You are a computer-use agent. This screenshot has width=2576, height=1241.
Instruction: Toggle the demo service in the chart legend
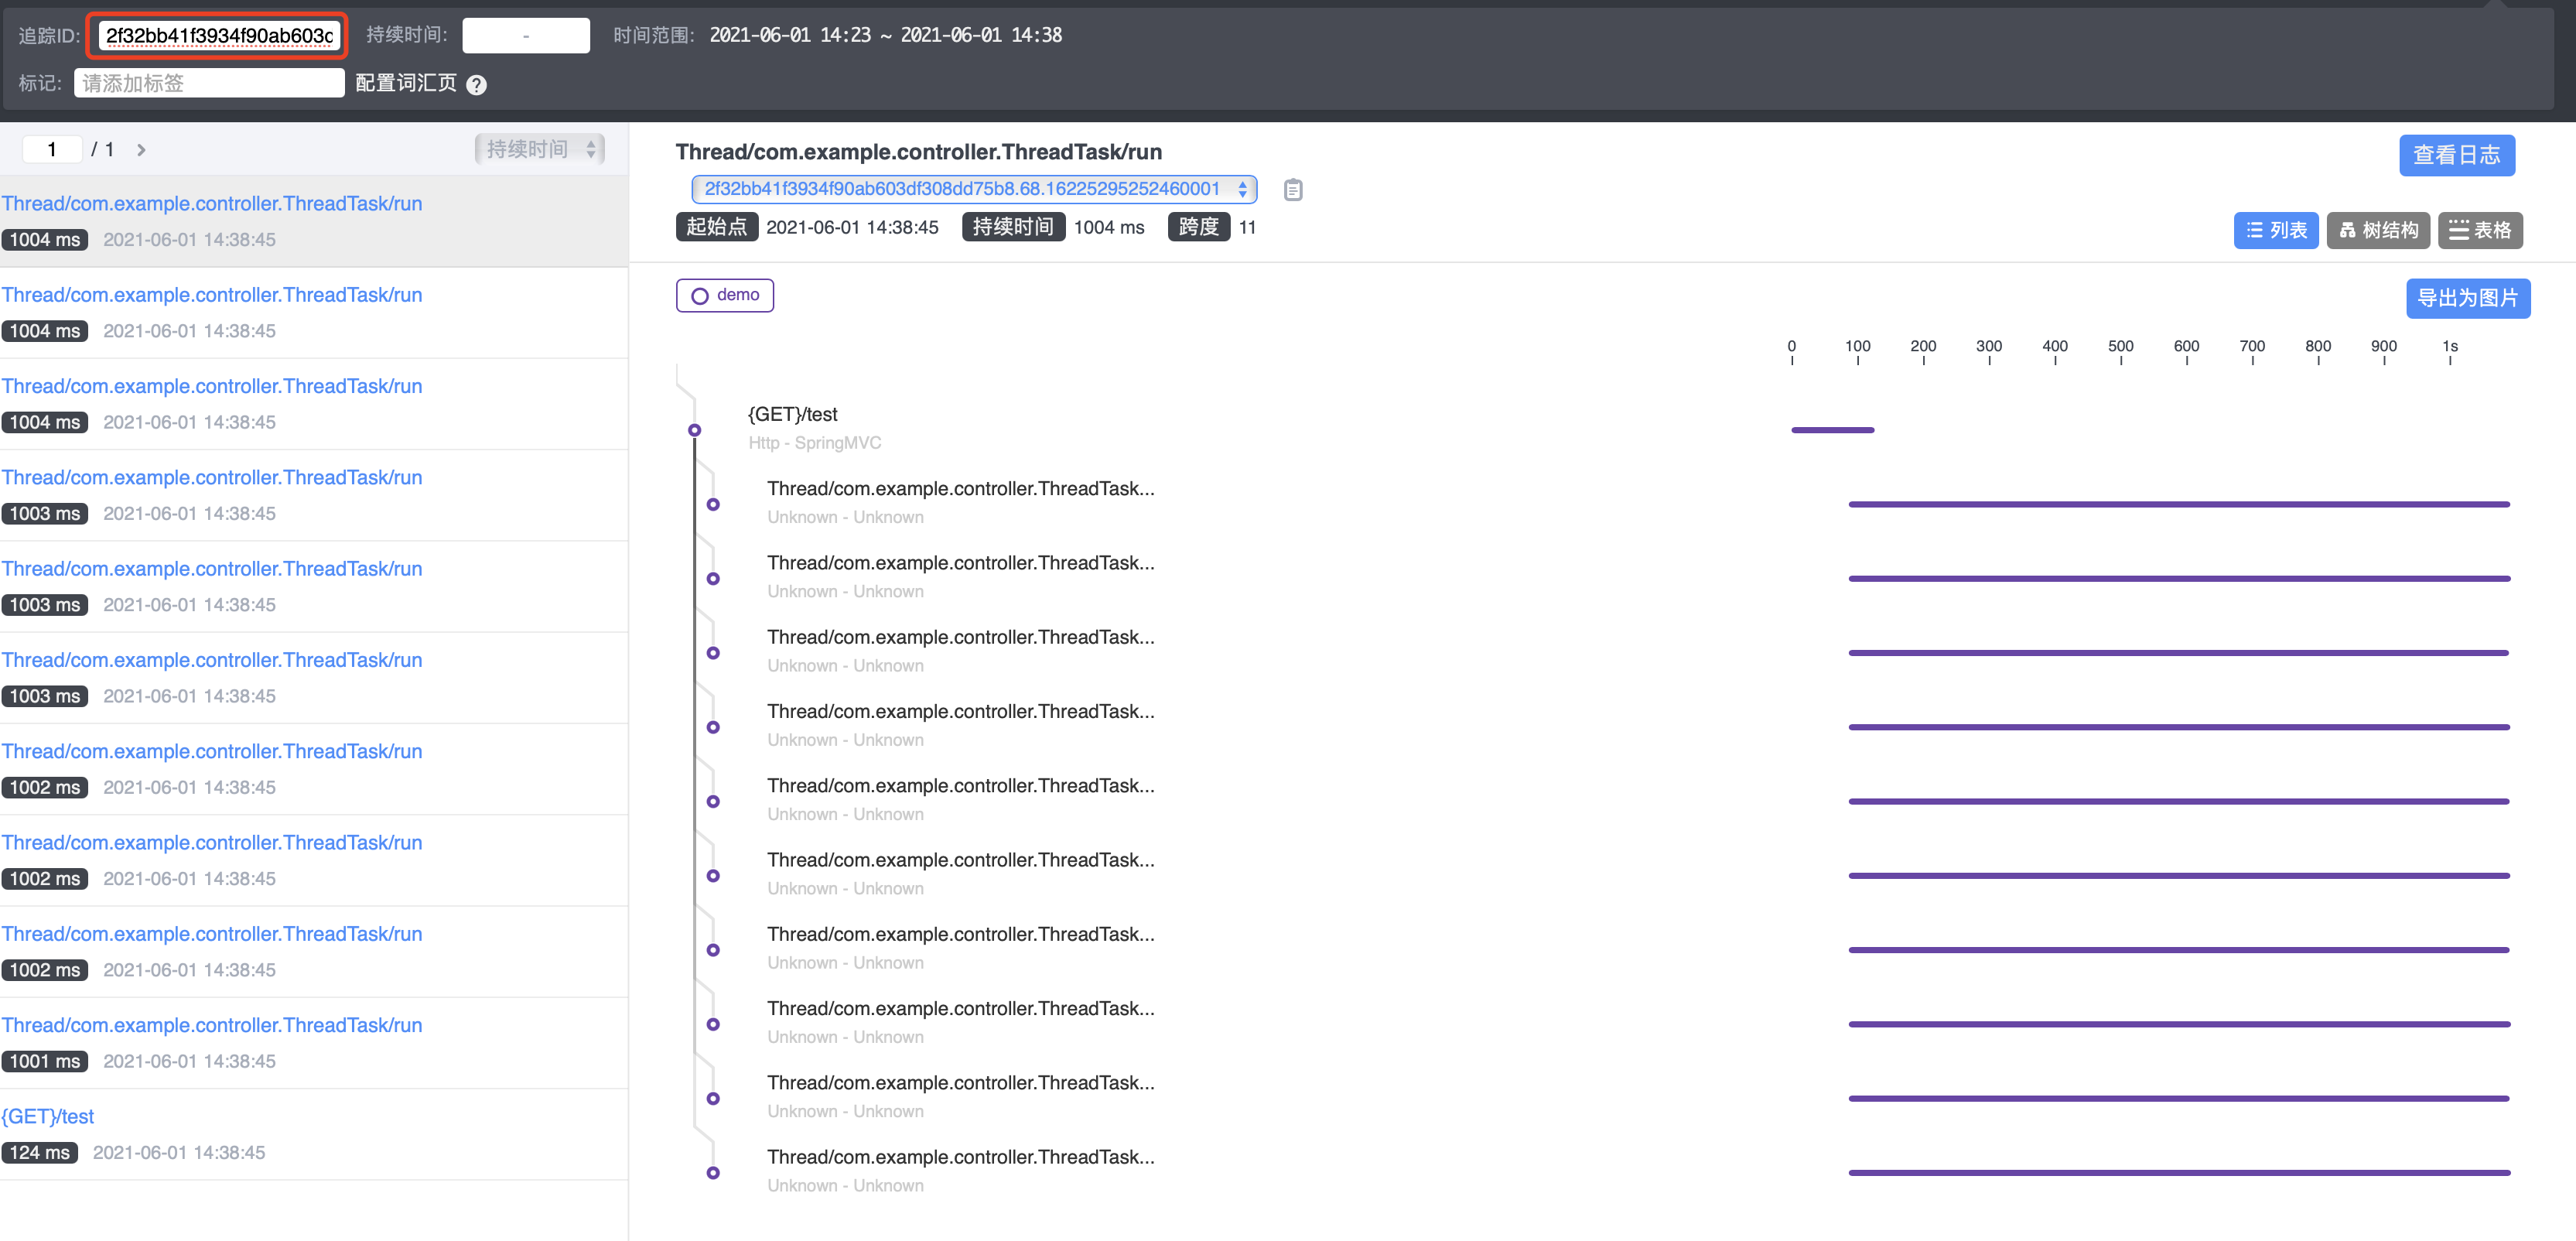(x=724, y=295)
